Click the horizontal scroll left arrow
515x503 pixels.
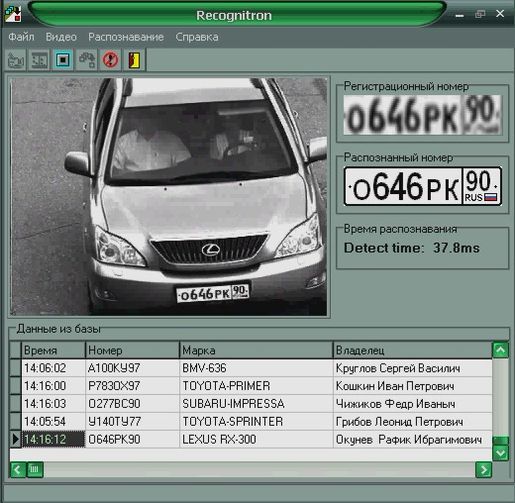(18, 470)
